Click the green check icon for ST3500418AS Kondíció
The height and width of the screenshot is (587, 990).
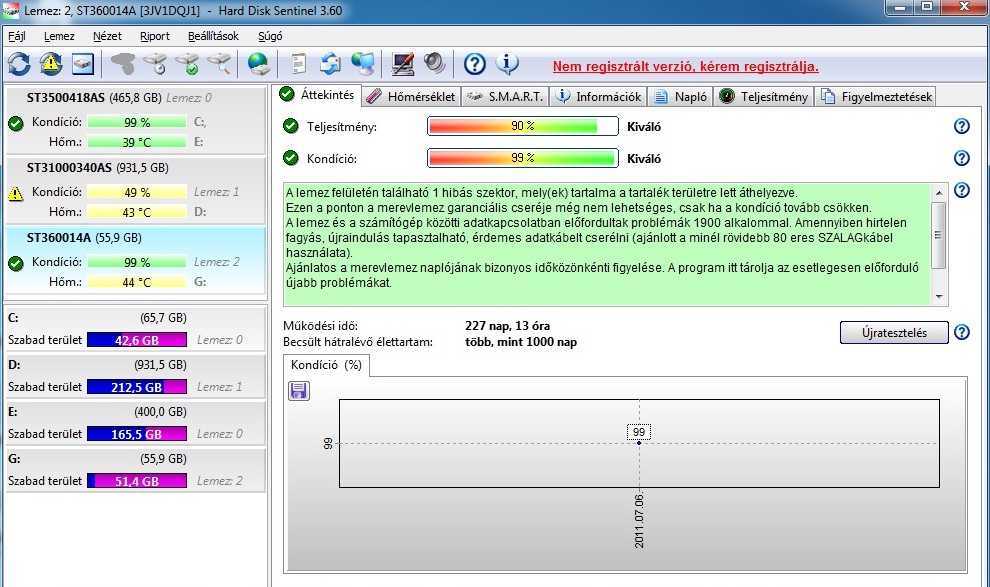(x=16, y=123)
